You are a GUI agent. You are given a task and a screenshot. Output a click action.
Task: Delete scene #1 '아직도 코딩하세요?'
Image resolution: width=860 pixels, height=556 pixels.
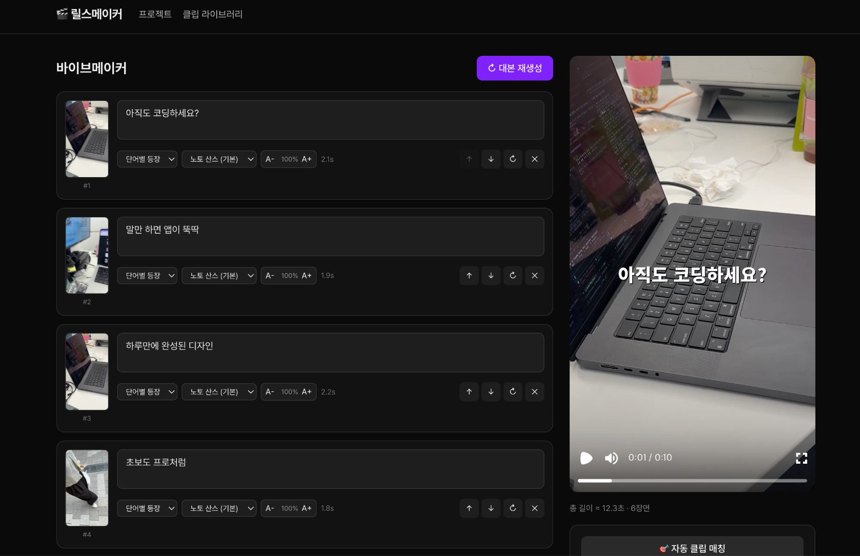pos(535,159)
